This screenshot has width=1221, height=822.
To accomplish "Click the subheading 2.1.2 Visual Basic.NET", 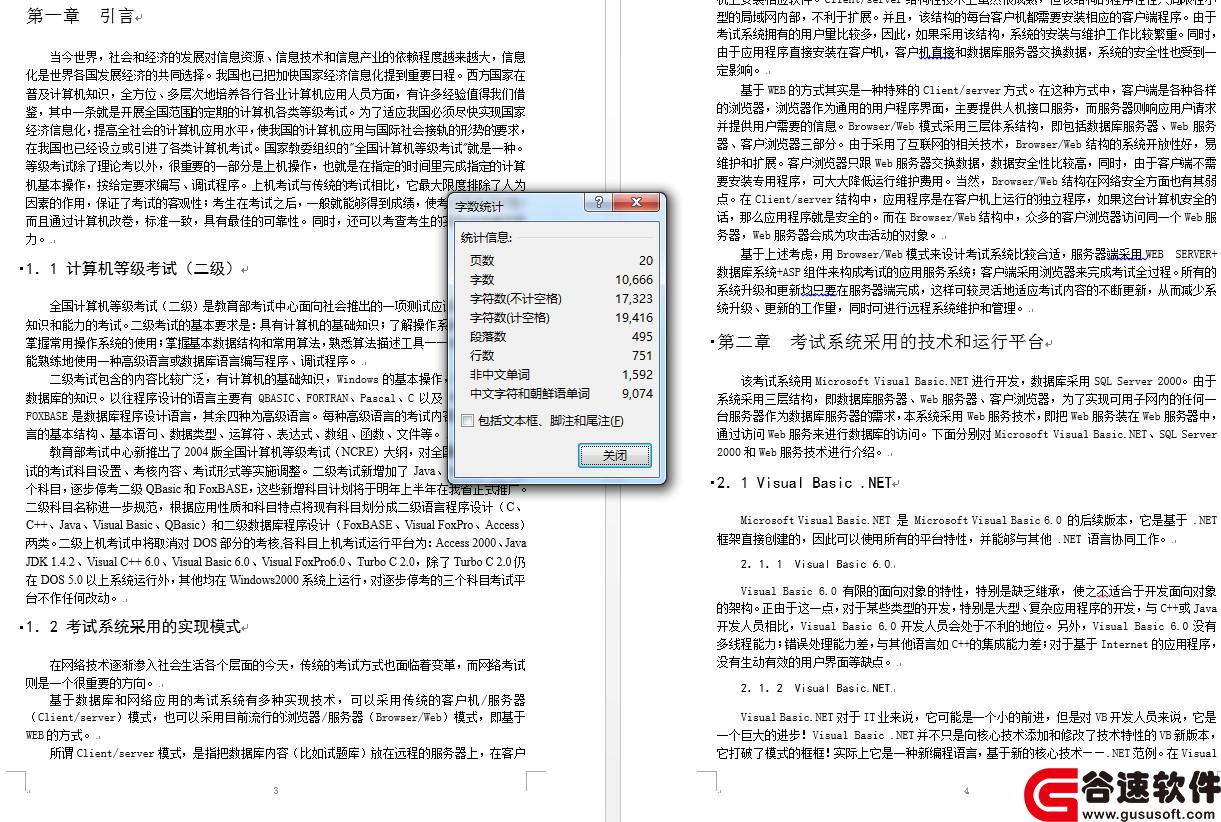I will pyautogui.click(x=816, y=688).
